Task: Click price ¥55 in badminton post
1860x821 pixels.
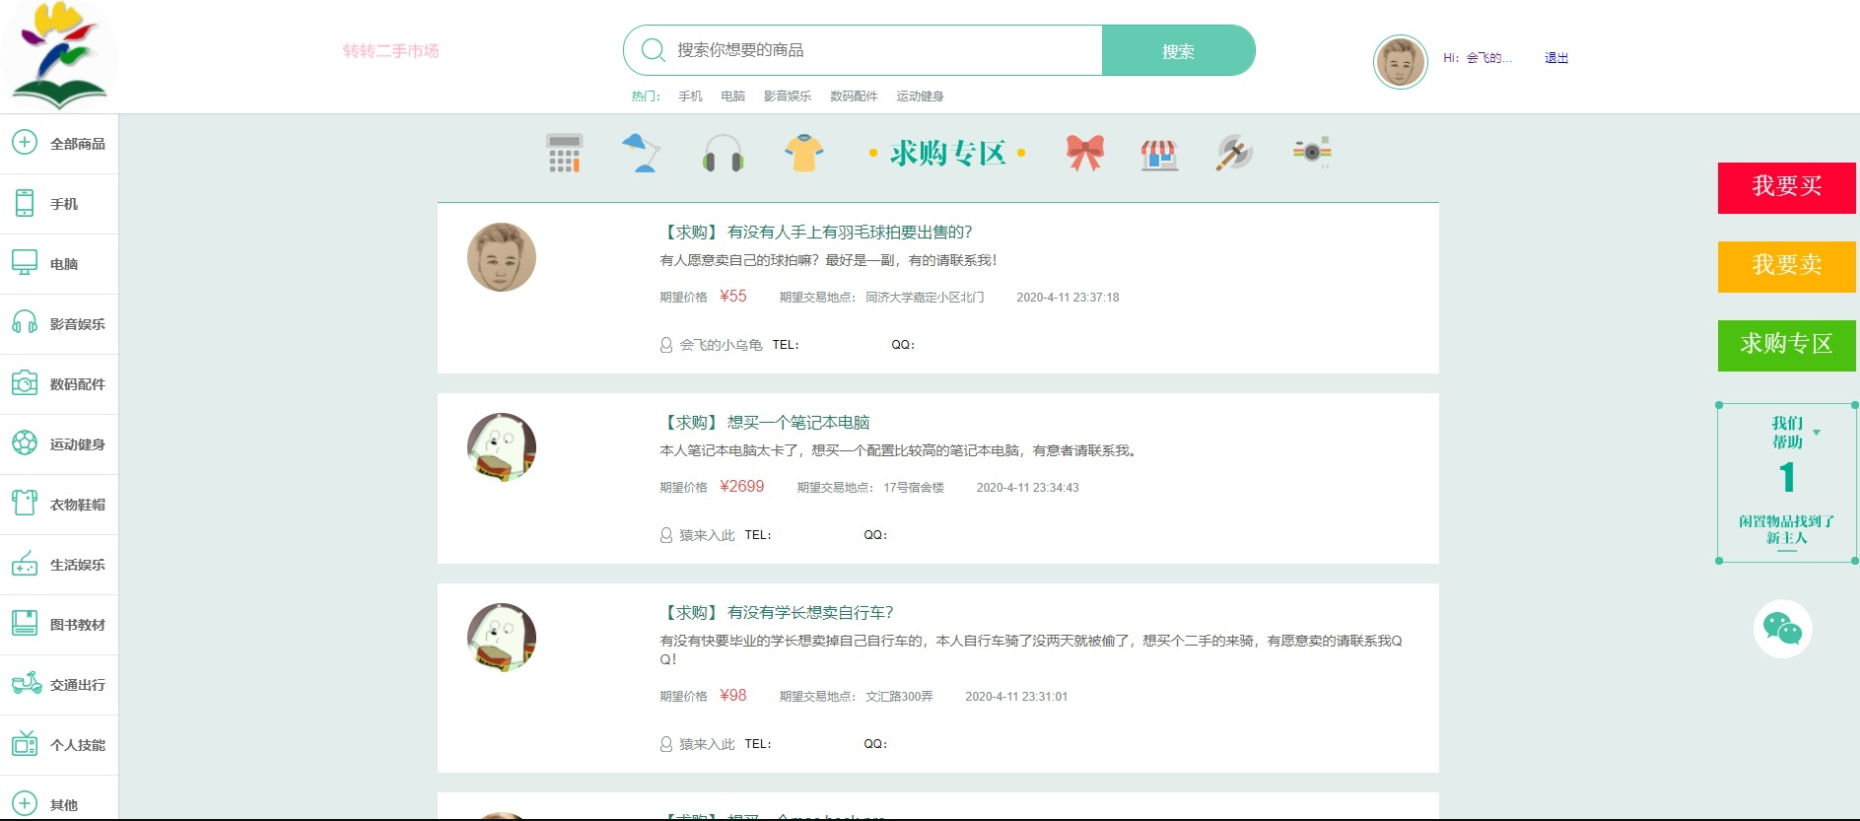Action: [733, 296]
